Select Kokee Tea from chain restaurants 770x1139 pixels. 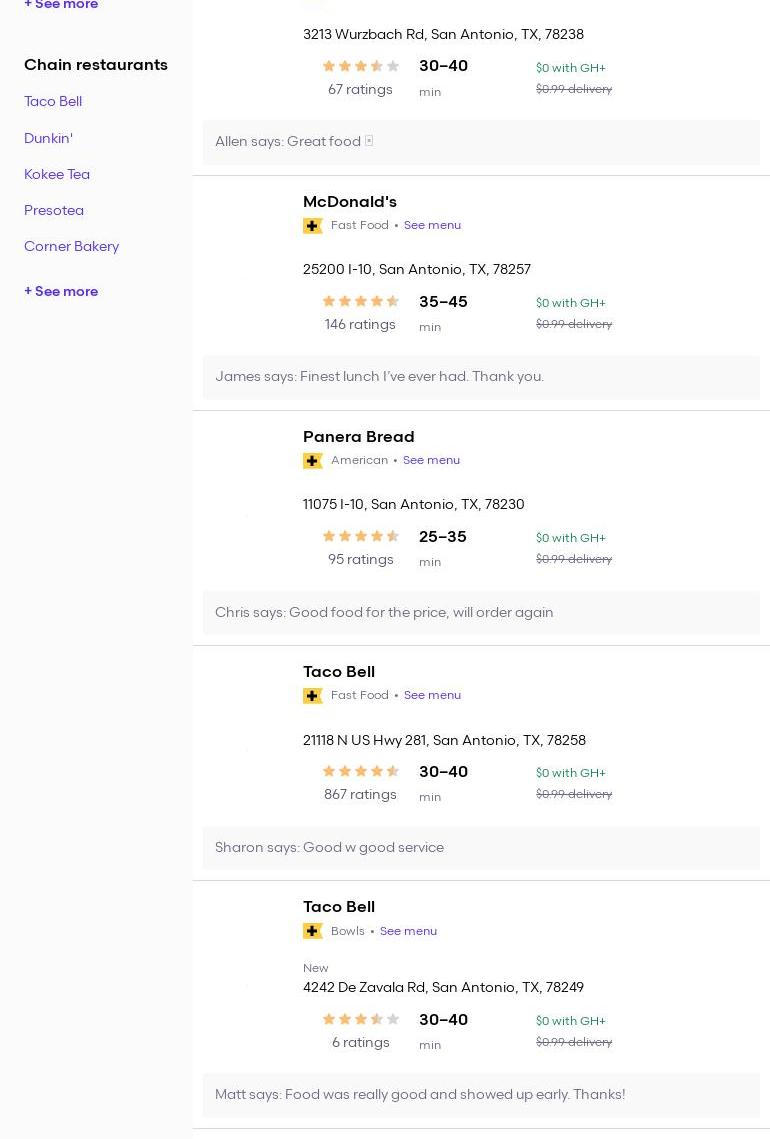57,174
